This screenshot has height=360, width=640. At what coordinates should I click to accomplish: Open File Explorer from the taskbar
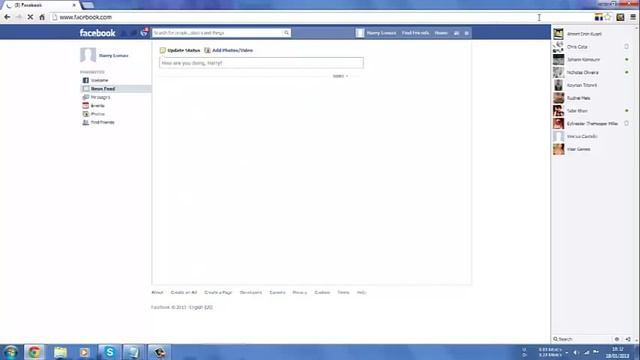pyautogui.click(x=60, y=352)
